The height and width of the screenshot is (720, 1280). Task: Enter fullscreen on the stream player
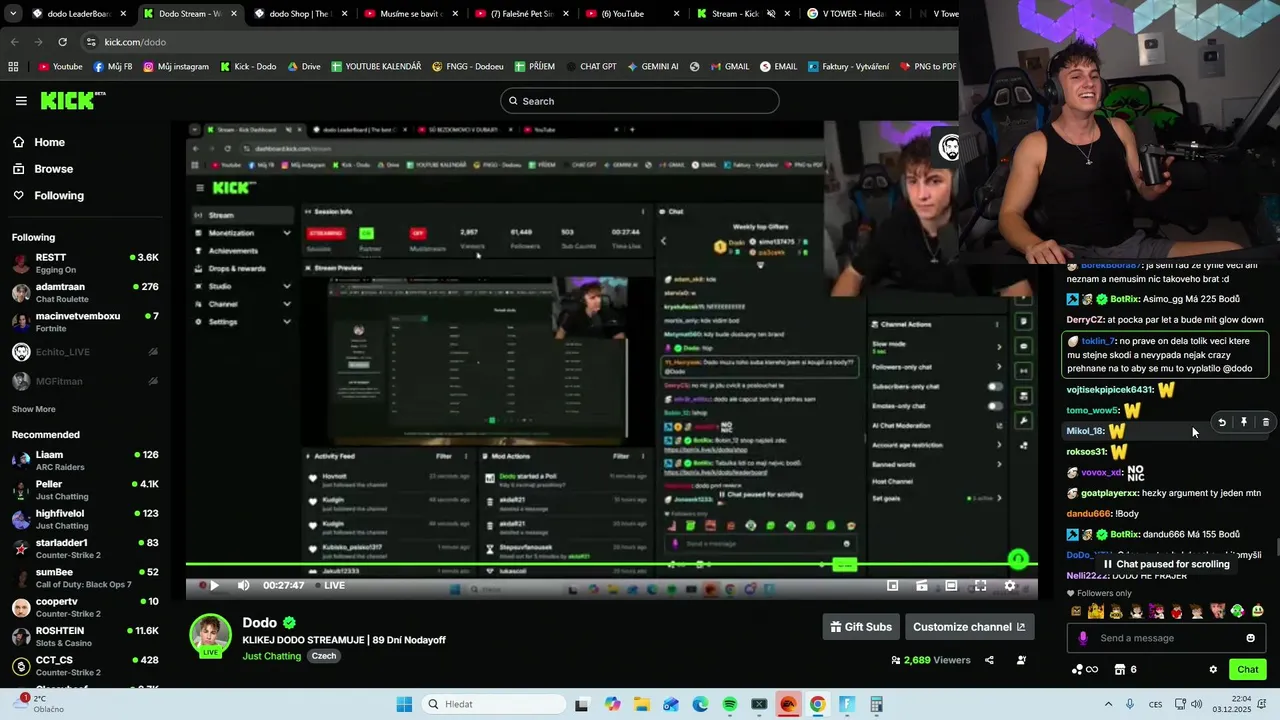980,585
